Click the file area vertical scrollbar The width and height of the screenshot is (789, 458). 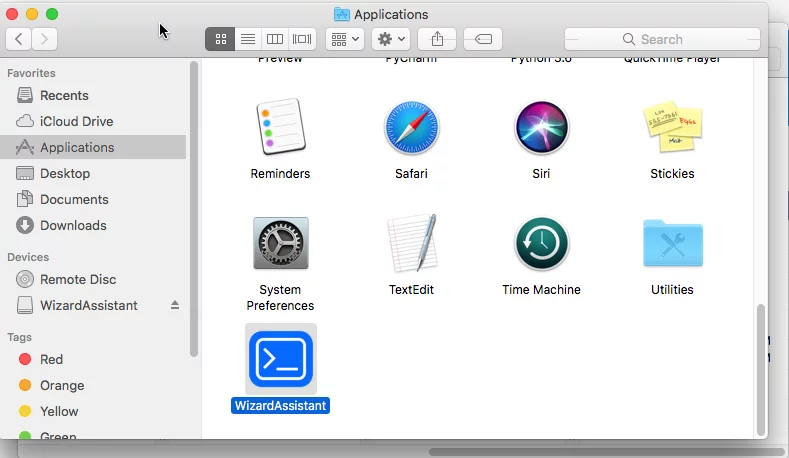(761, 370)
